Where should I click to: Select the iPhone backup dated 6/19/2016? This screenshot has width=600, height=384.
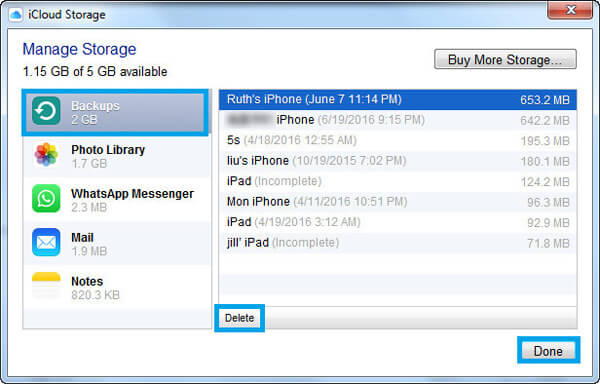398,120
